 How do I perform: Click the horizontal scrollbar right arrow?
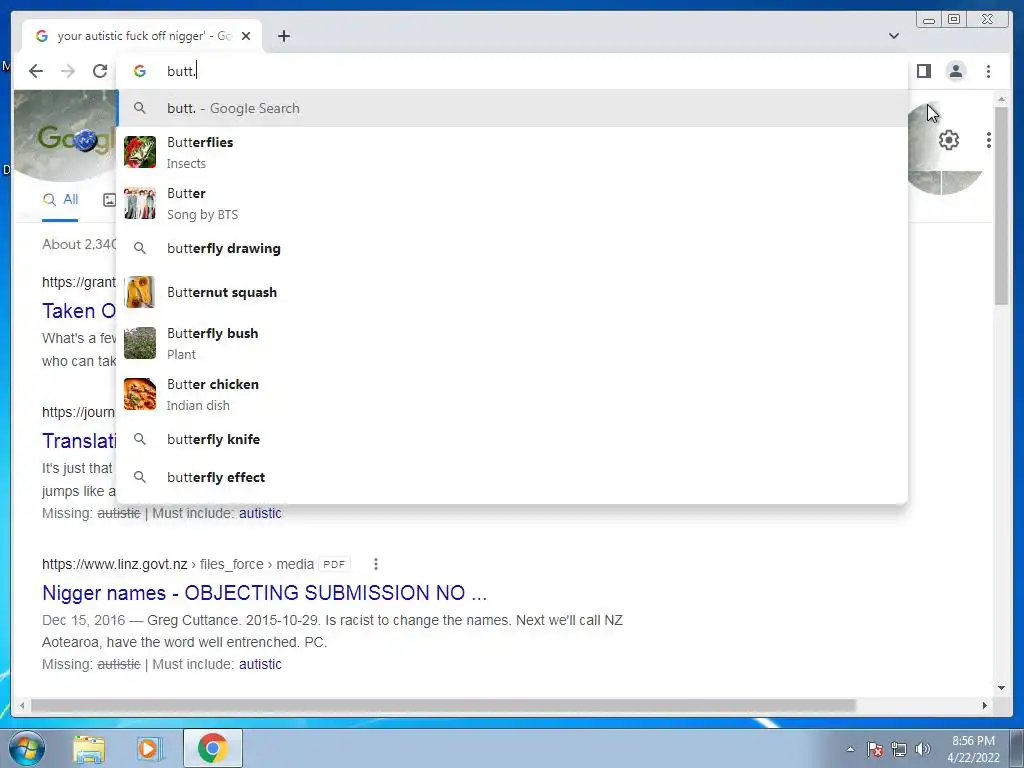(x=985, y=705)
